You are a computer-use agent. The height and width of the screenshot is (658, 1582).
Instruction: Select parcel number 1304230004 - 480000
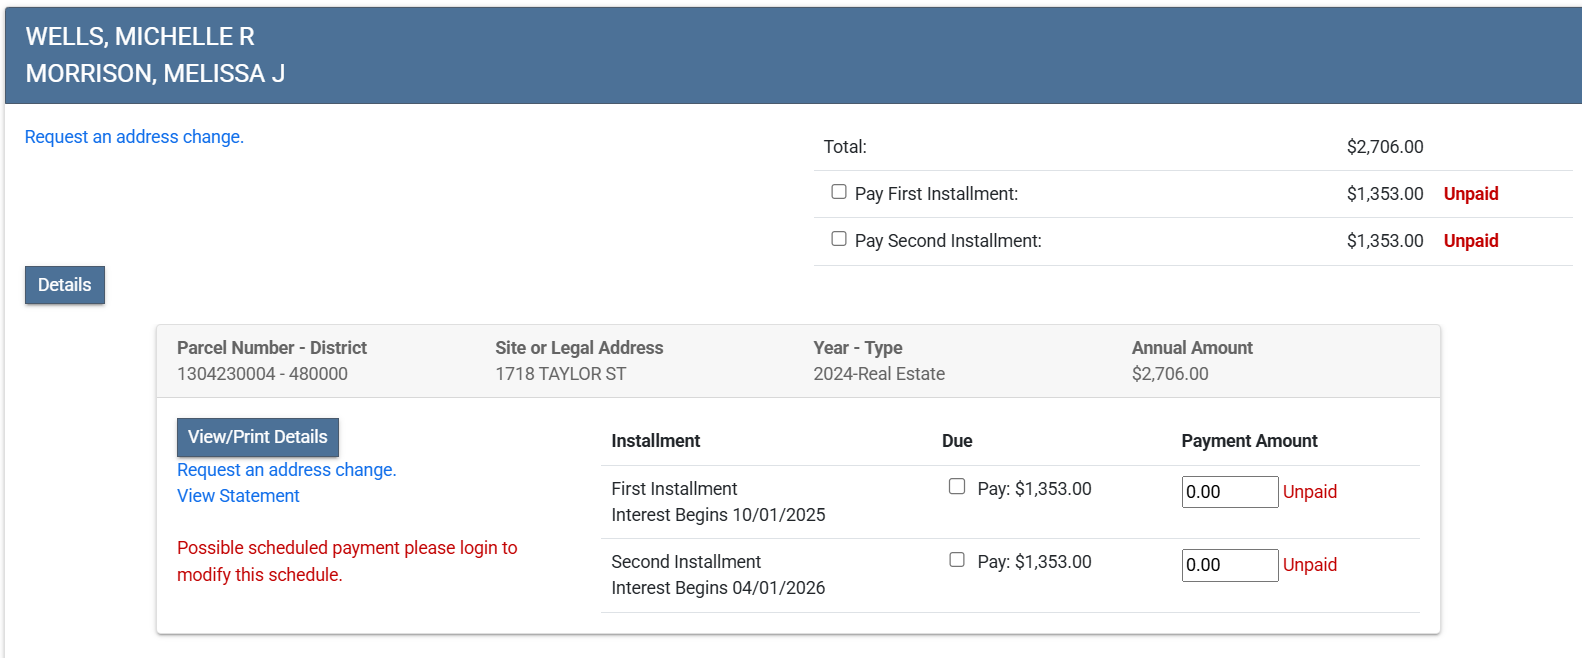coord(262,374)
